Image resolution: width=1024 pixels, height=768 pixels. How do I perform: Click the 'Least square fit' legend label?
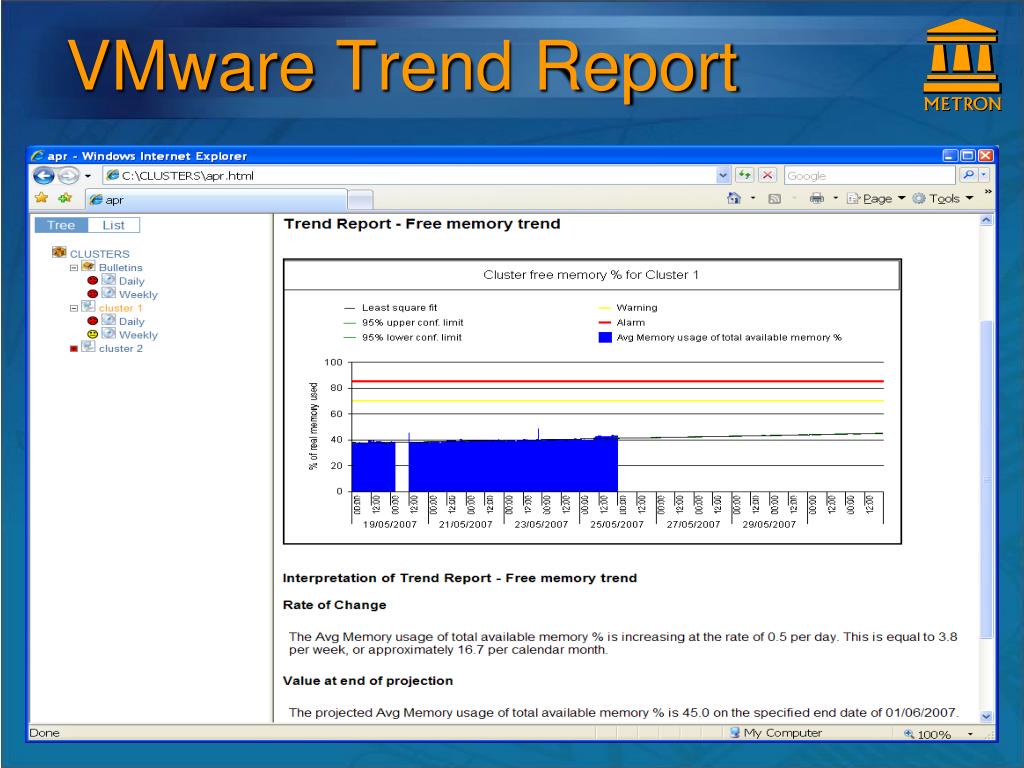400,308
